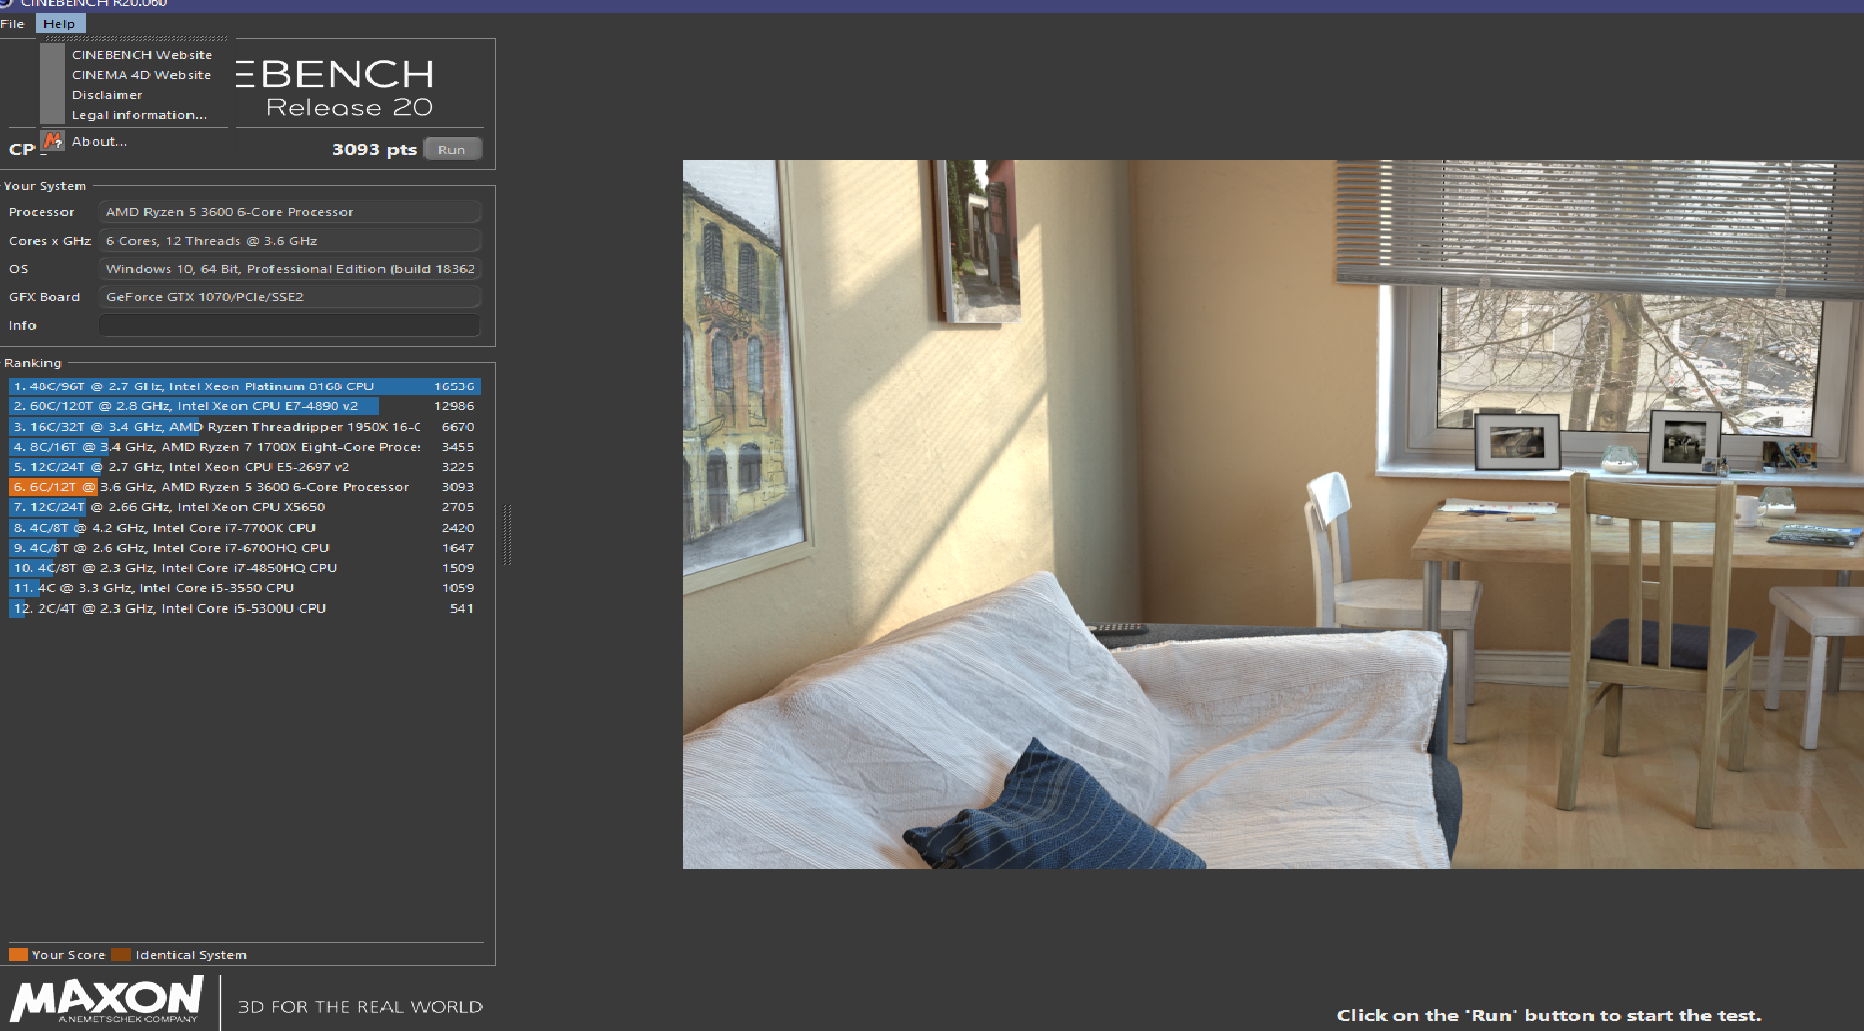Click the Run button for CPU test
This screenshot has height=1031, width=1864.
coord(452,149)
